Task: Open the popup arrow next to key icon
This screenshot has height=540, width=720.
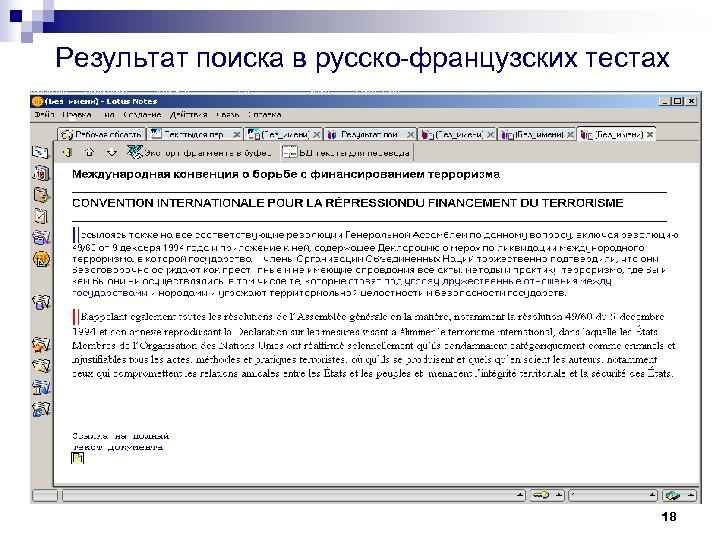Action: click(558, 495)
